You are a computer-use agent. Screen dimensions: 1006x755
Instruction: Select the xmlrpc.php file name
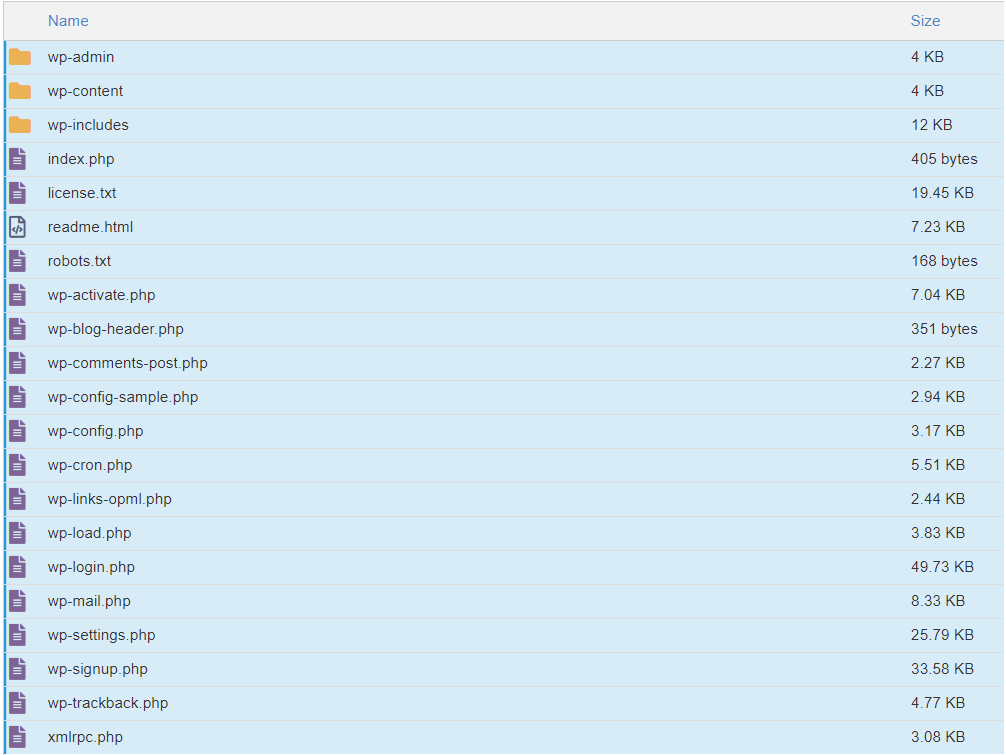point(85,737)
